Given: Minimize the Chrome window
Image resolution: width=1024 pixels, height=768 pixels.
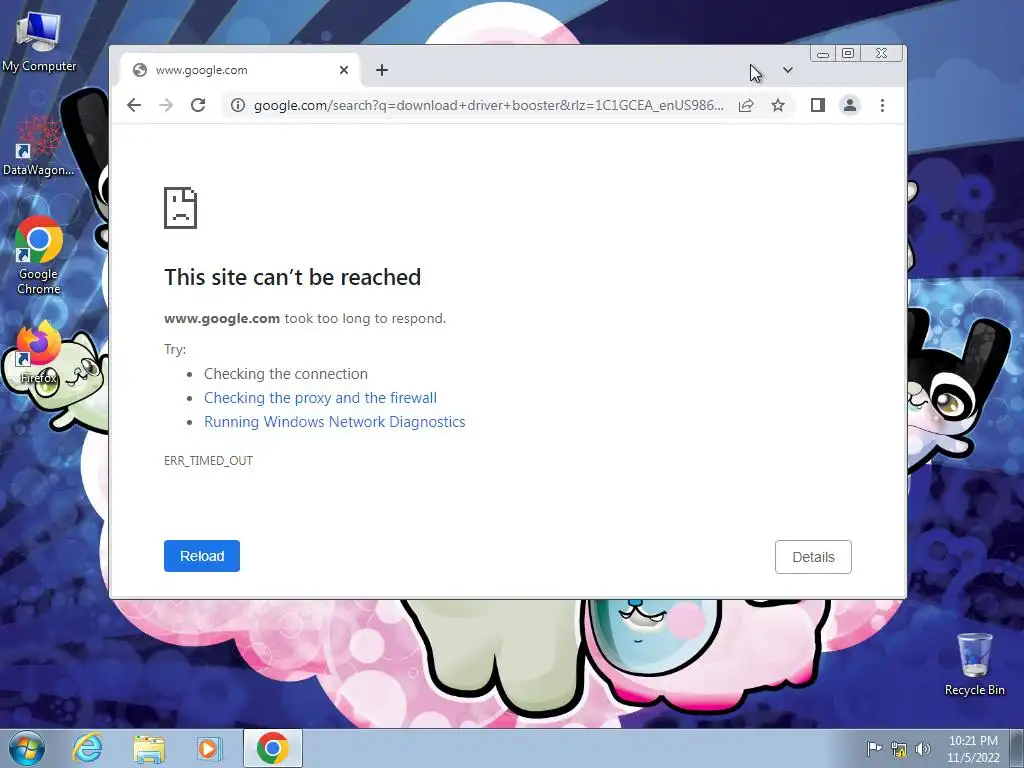Looking at the screenshot, I should pyautogui.click(x=823, y=54).
